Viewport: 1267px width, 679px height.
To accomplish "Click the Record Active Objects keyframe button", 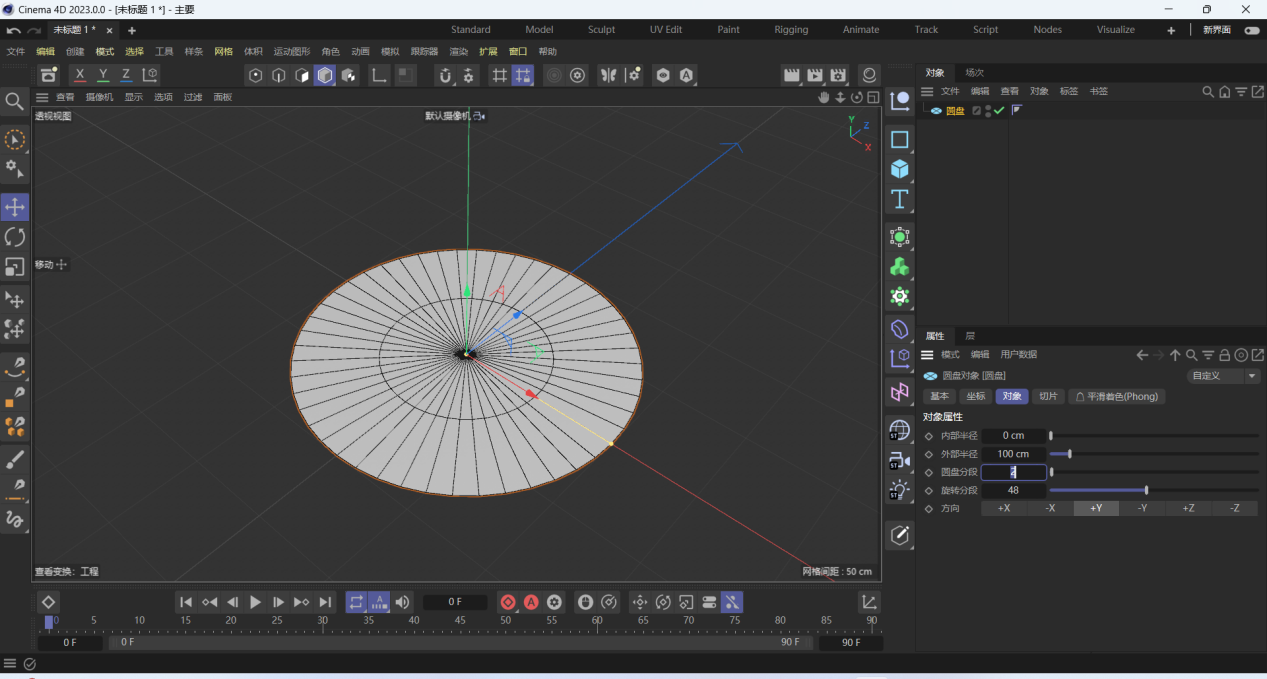I will pos(508,602).
